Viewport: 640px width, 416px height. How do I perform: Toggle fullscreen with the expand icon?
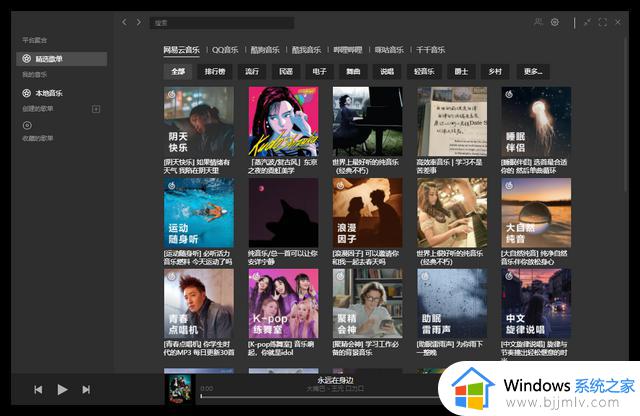602,22
